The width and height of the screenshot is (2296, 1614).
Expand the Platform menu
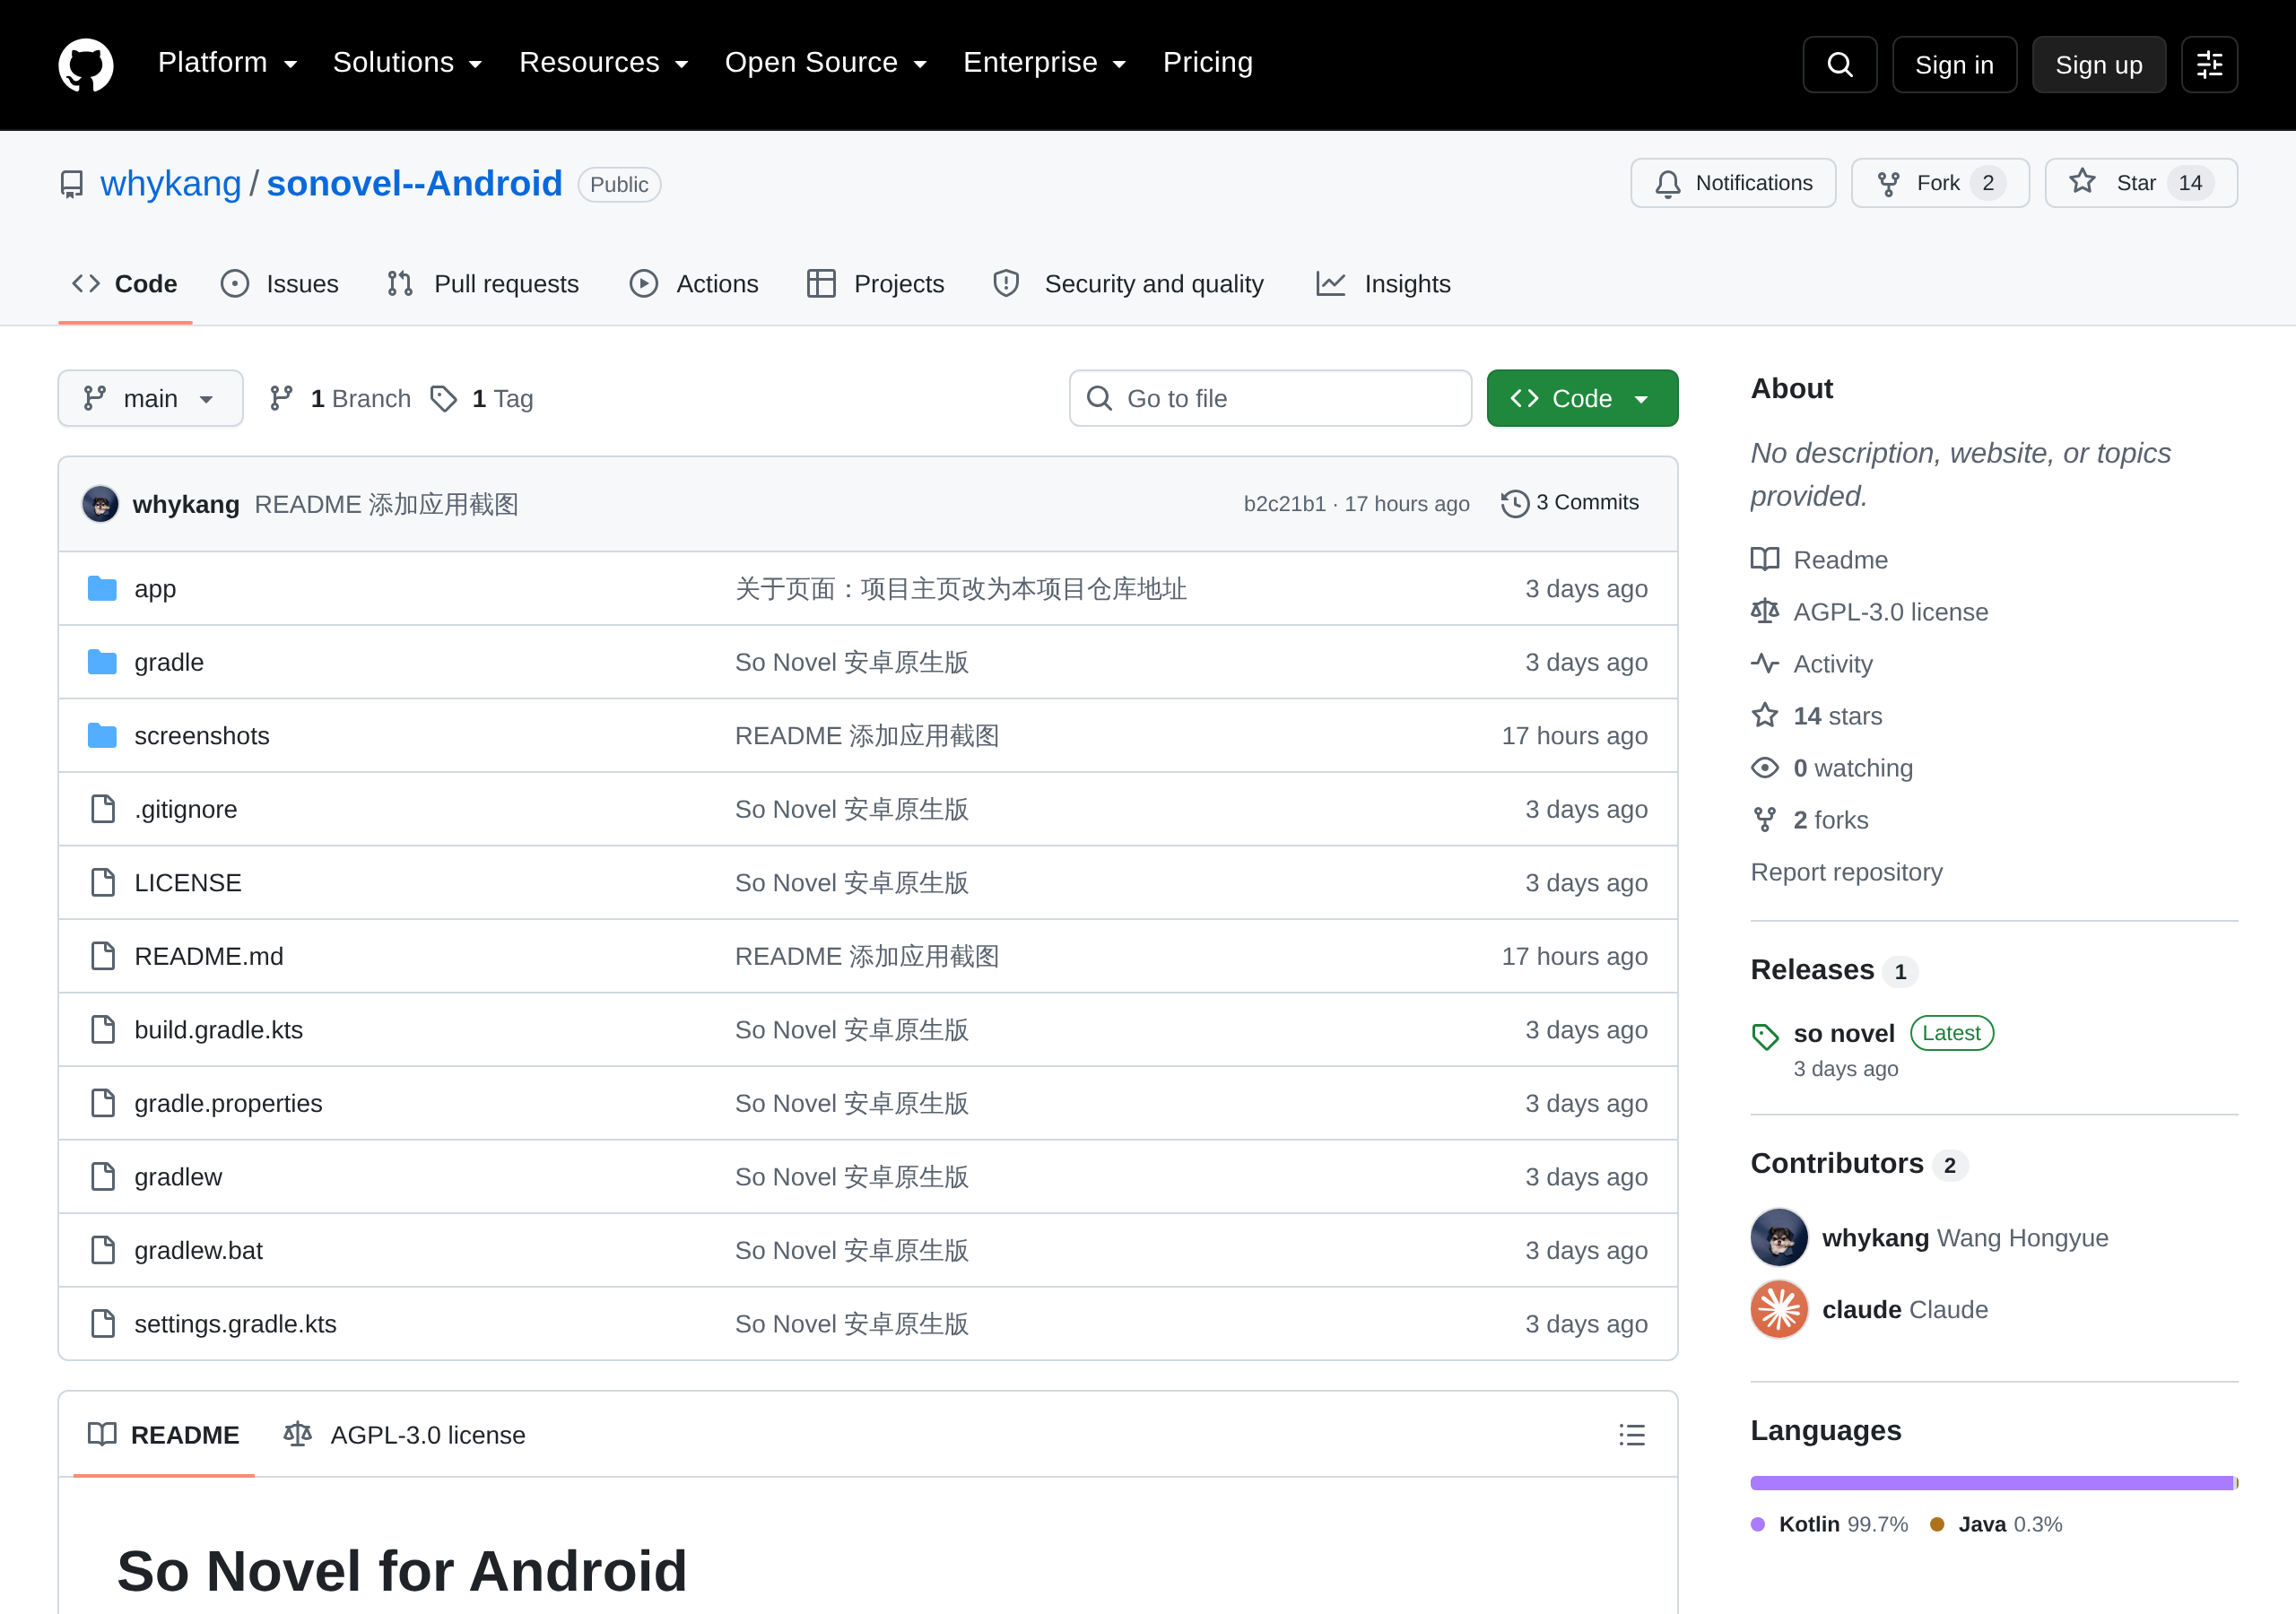(x=228, y=63)
